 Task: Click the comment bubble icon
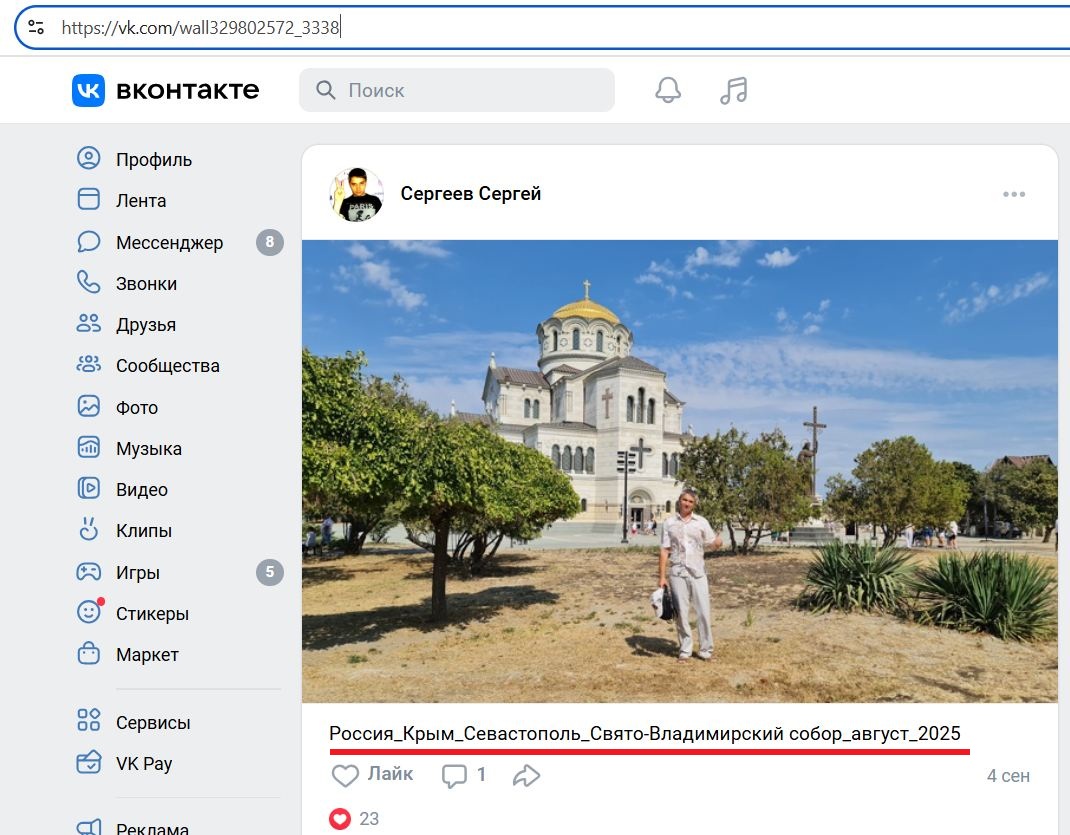pos(455,775)
